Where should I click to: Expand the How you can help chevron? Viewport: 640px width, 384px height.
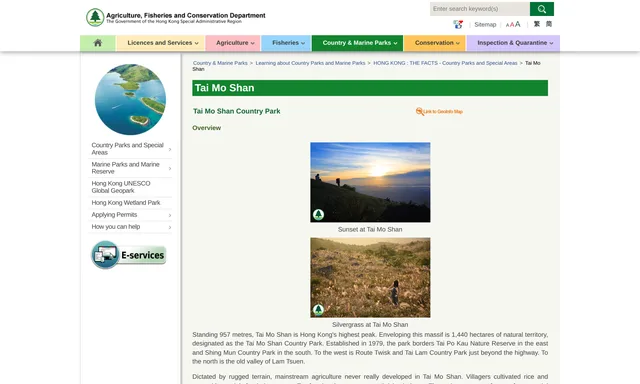coord(170,227)
